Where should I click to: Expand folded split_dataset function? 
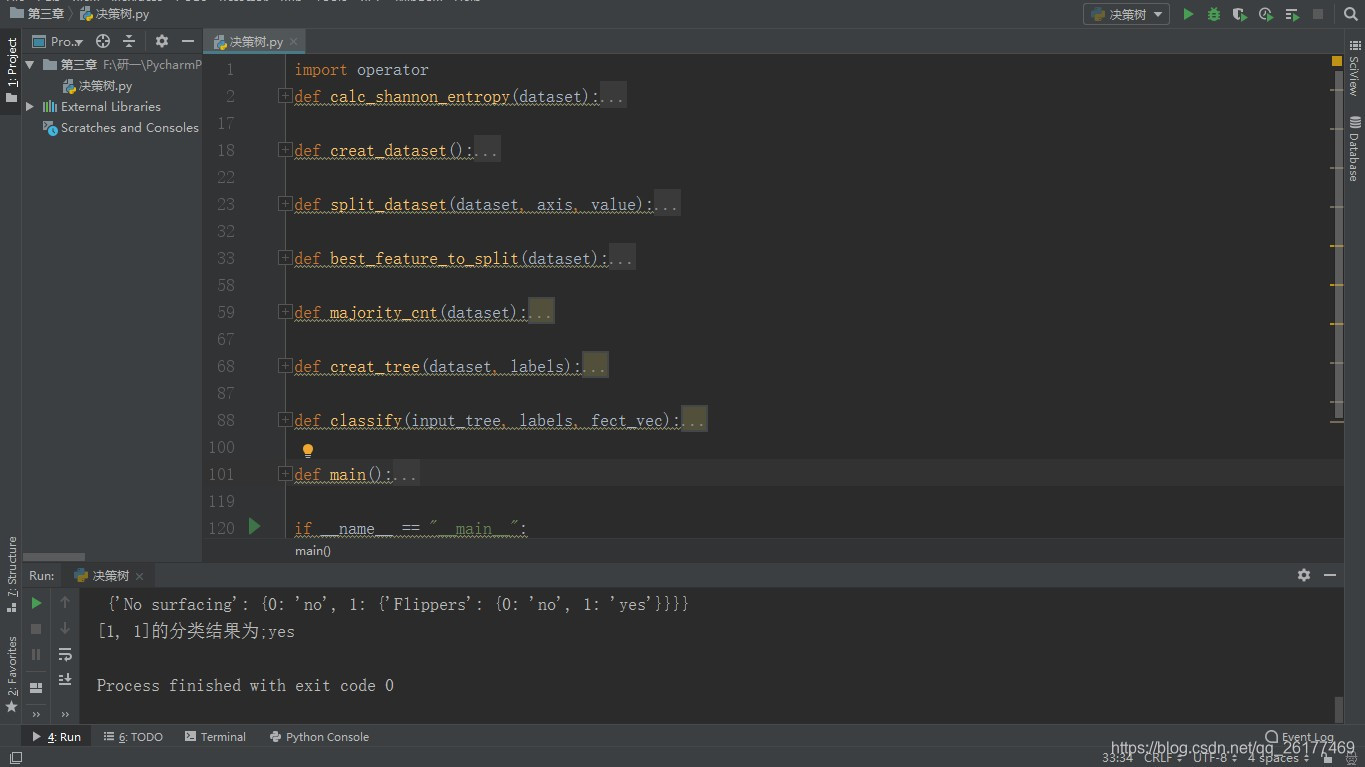285,204
